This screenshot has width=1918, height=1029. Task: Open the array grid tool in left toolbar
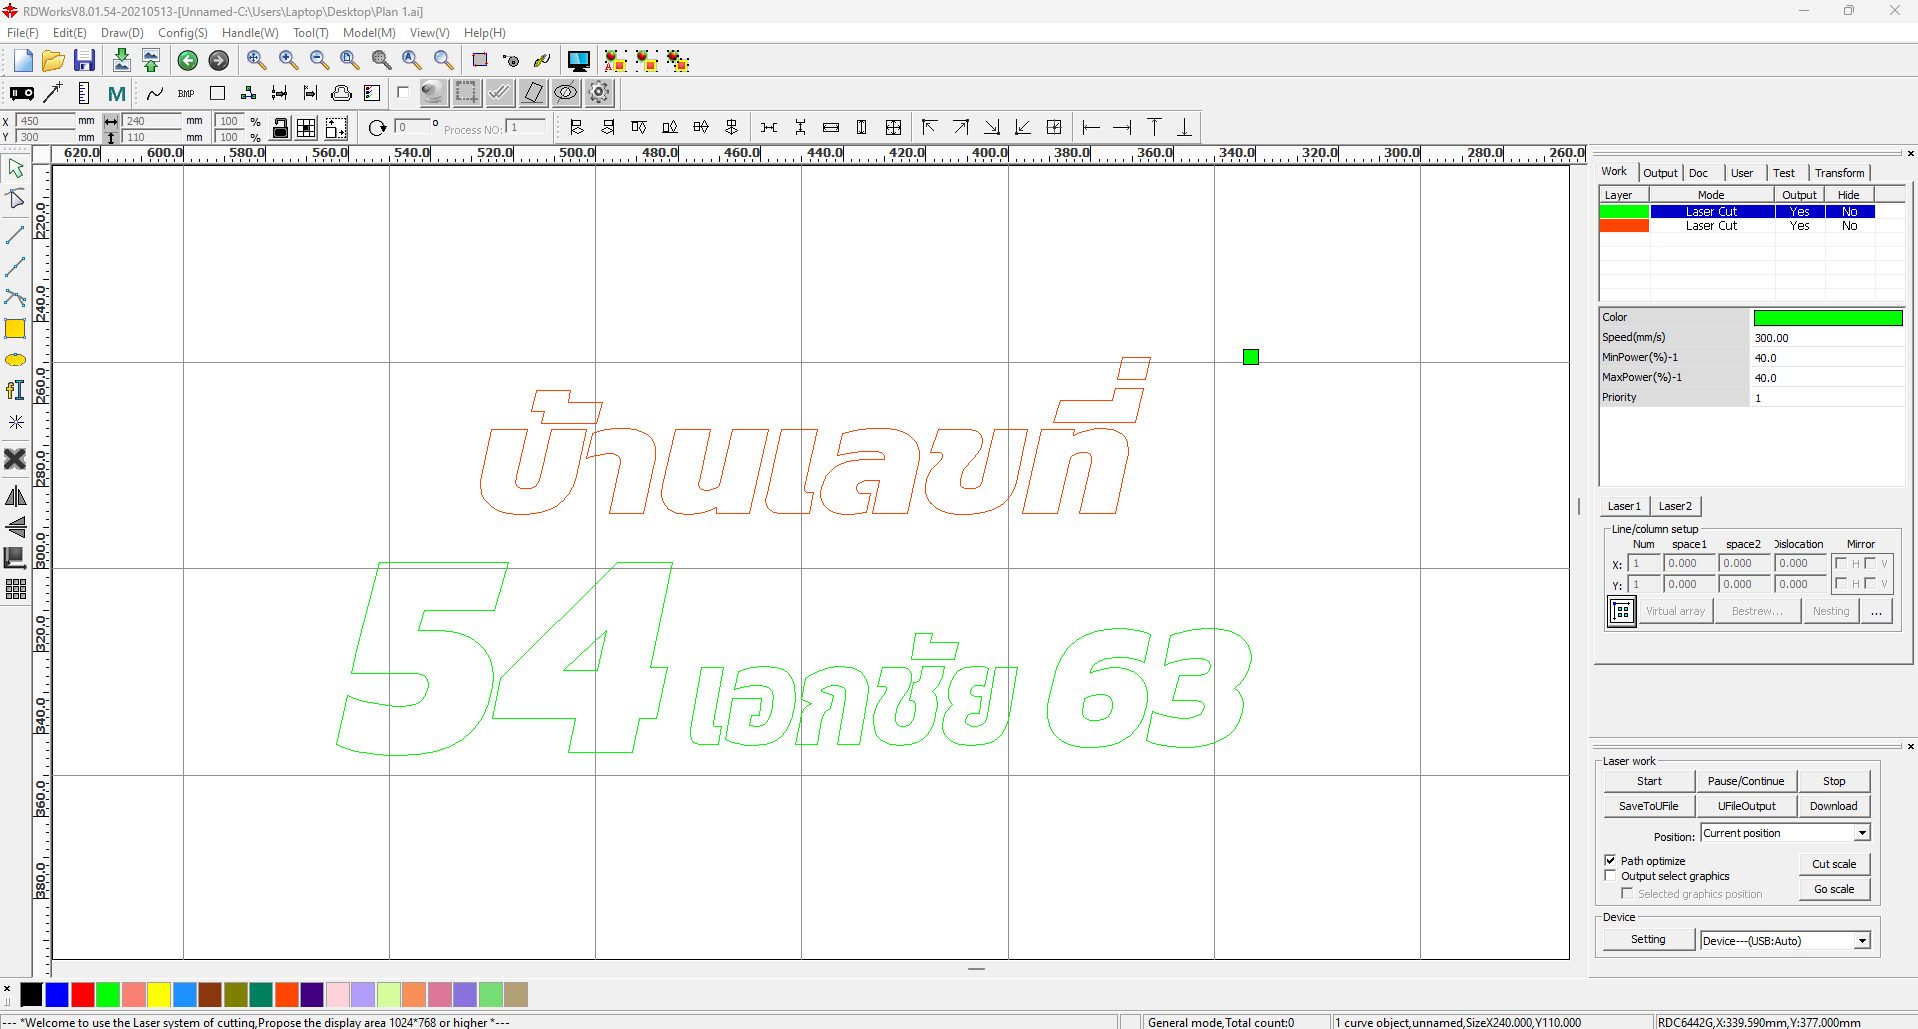tap(15, 589)
